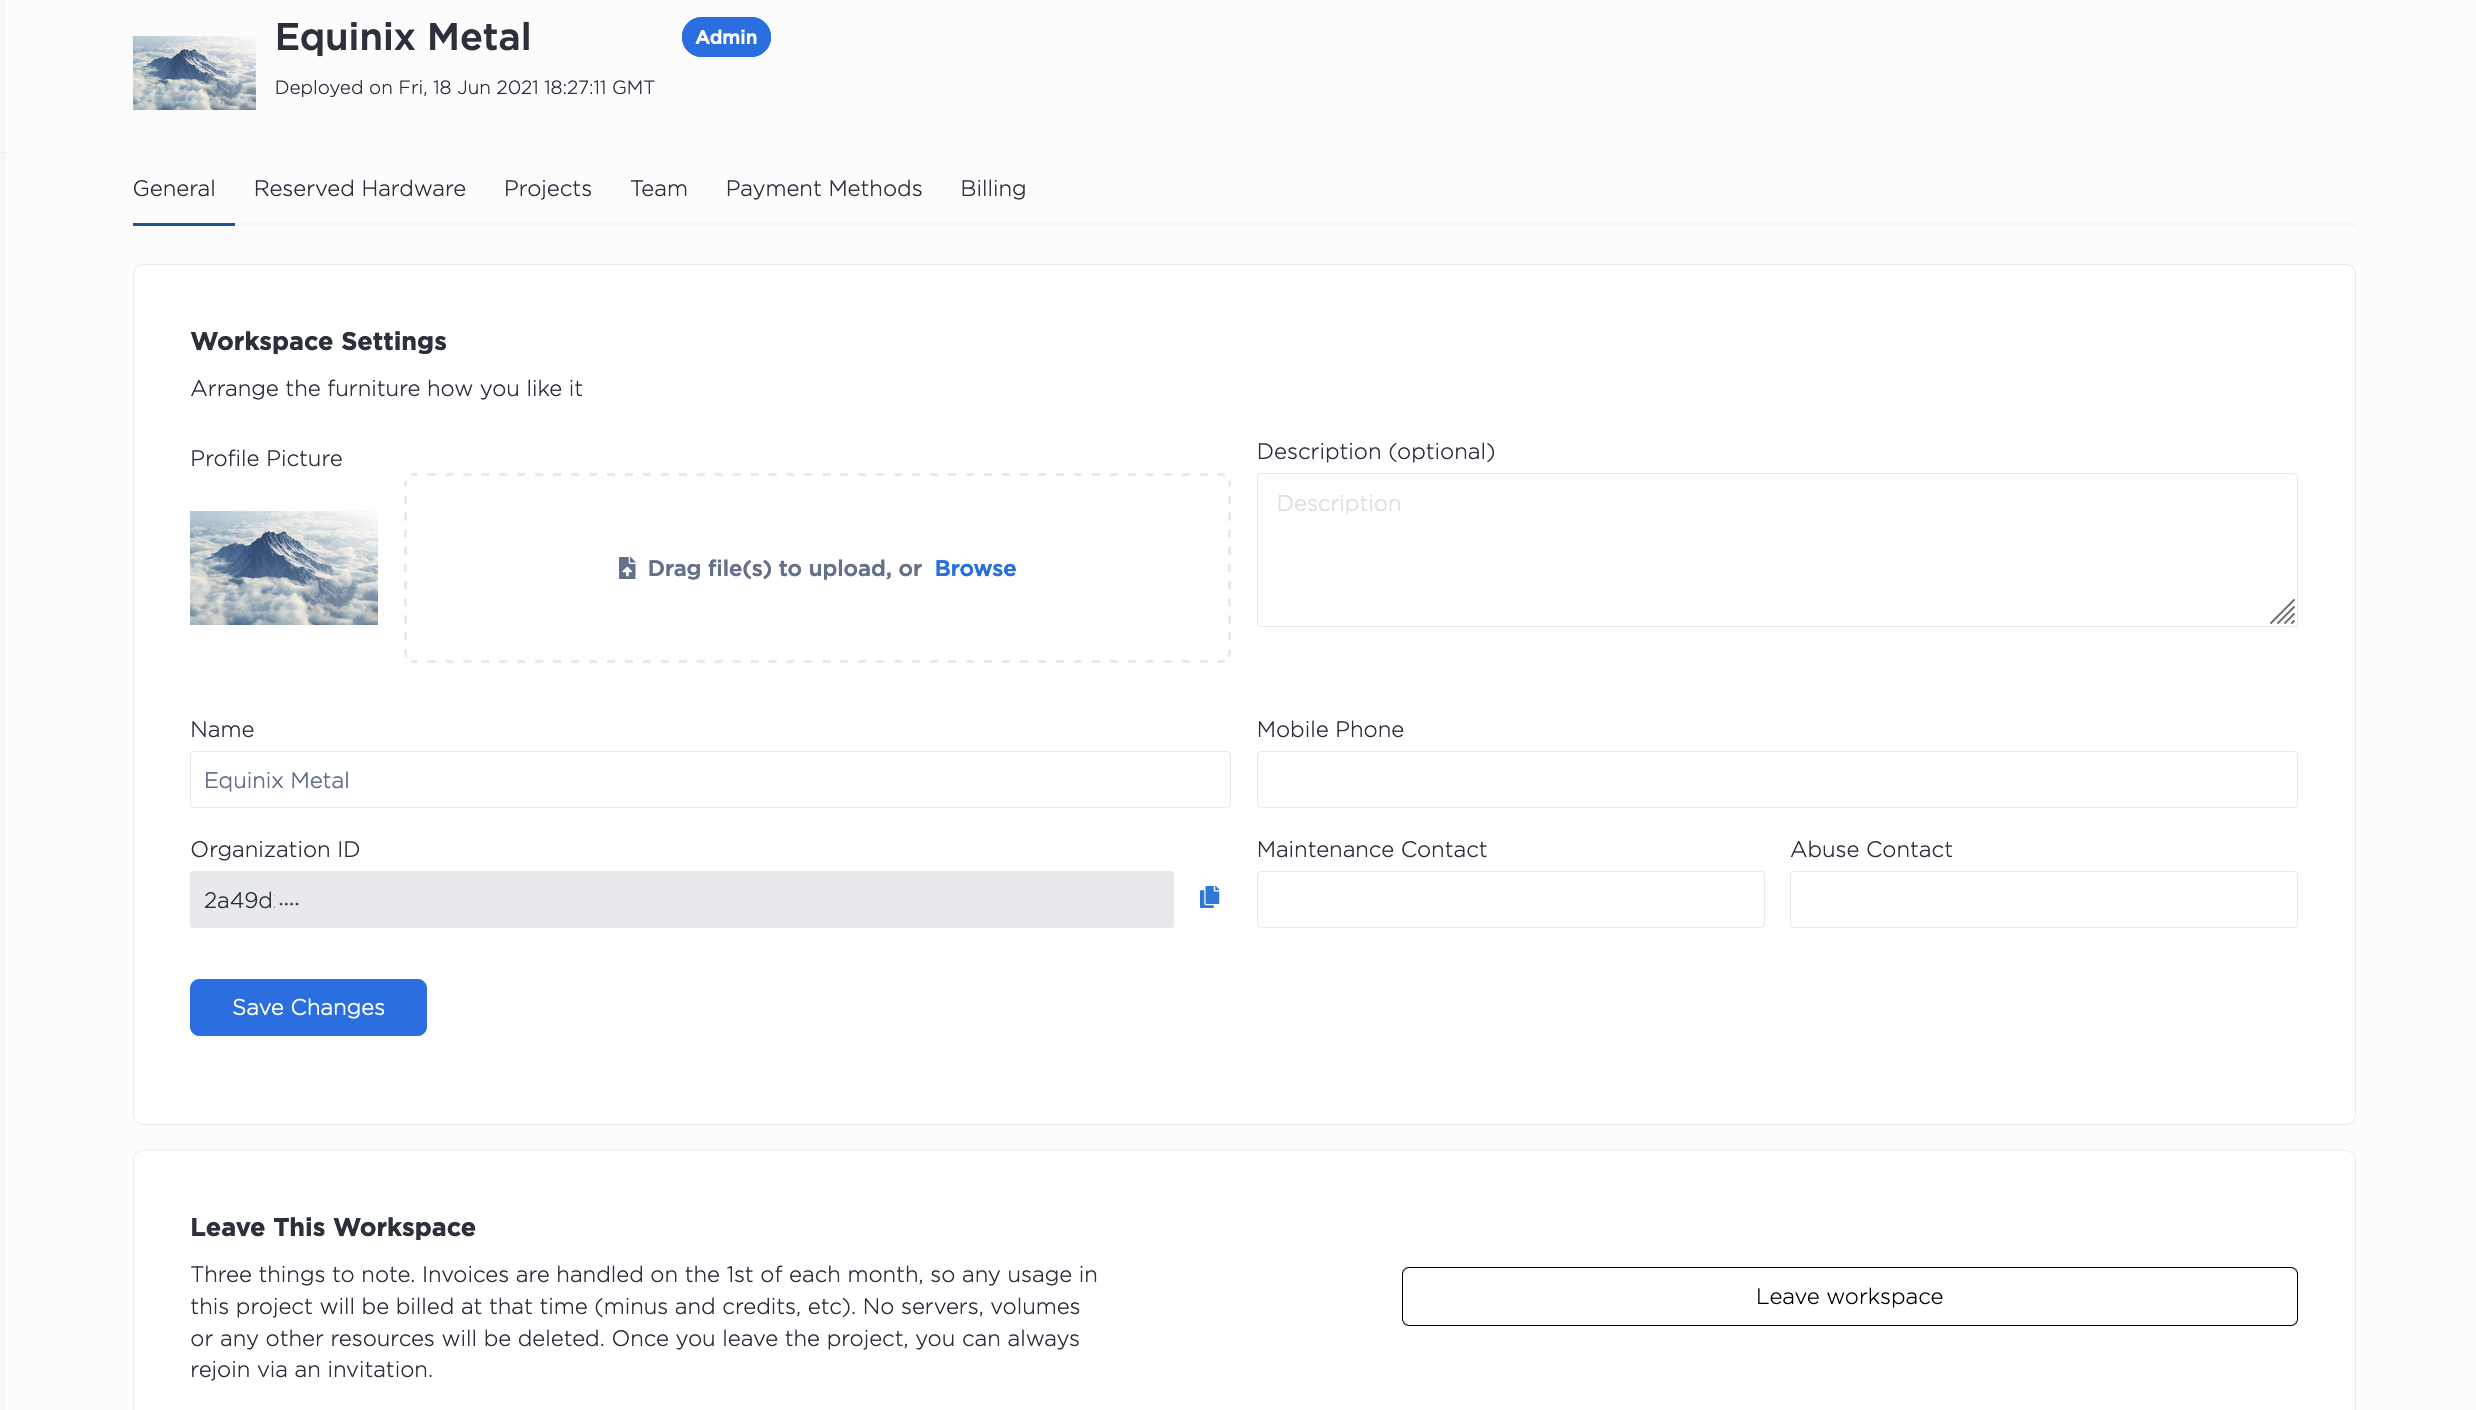Switch to the Reserved Hardware tab
This screenshot has width=2476, height=1410.
coord(360,188)
